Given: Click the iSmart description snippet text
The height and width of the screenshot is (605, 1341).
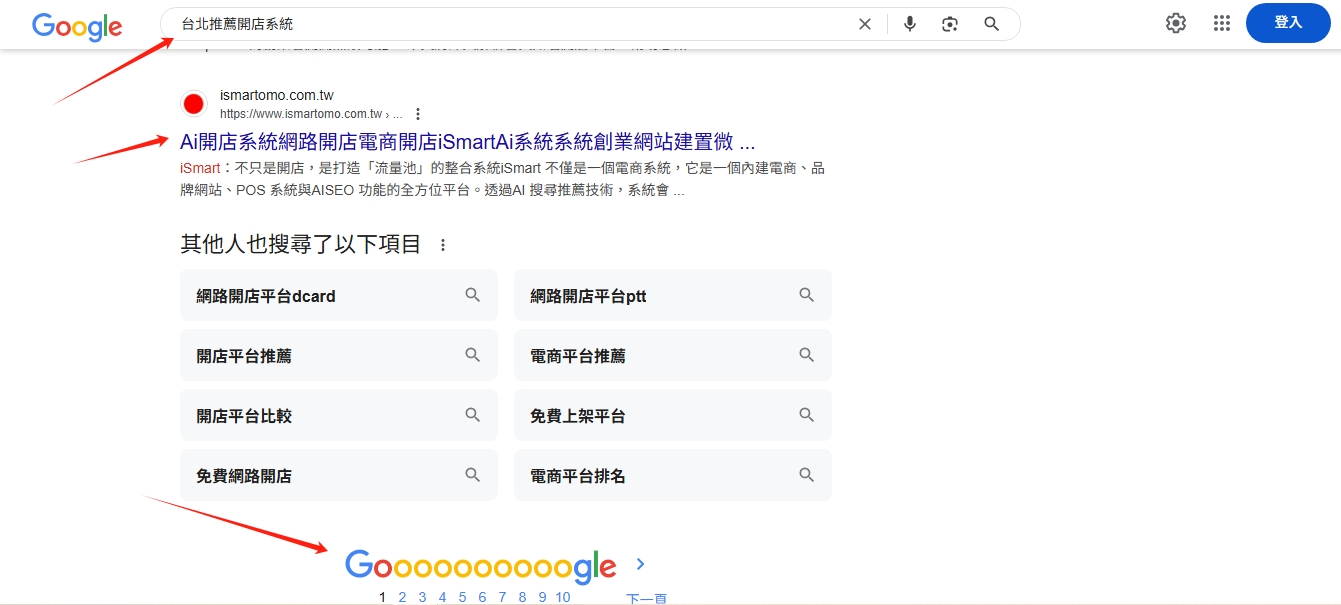Looking at the screenshot, I should 503,179.
